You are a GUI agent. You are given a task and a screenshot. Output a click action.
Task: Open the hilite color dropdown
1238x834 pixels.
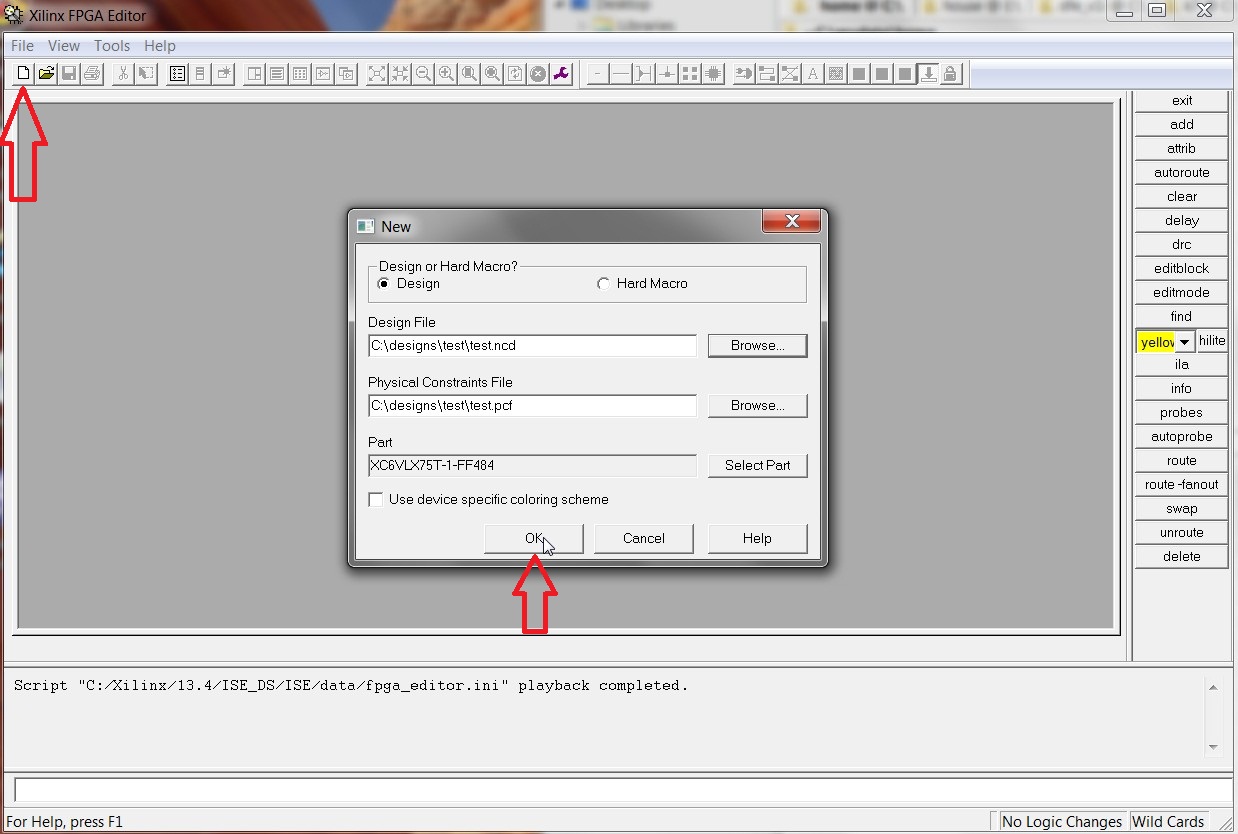point(1185,341)
